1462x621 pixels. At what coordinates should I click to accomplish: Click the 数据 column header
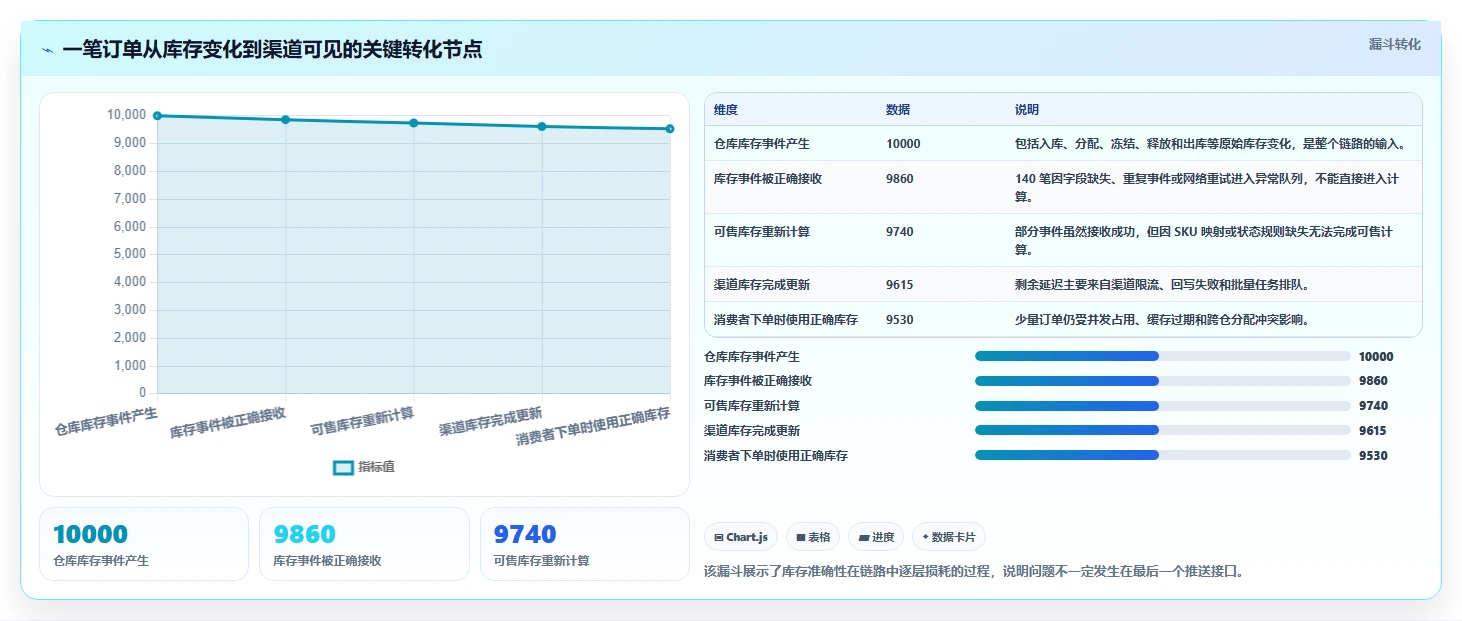(898, 110)
